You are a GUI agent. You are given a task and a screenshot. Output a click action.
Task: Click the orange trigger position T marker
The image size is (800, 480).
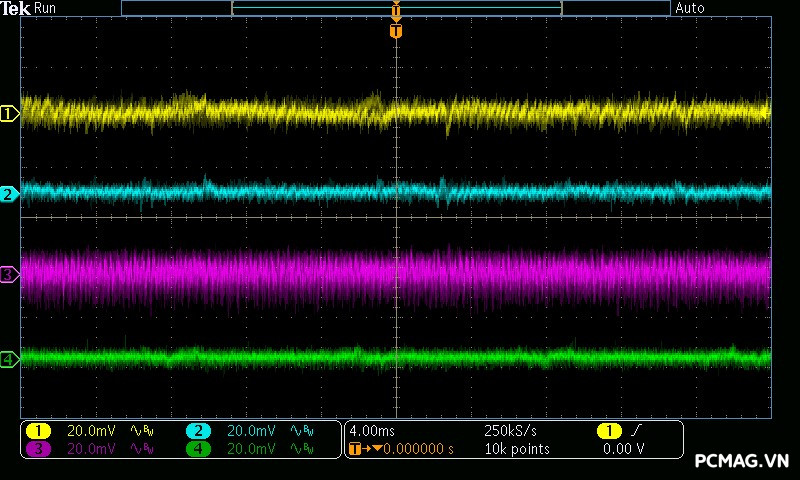click(396, 31)
